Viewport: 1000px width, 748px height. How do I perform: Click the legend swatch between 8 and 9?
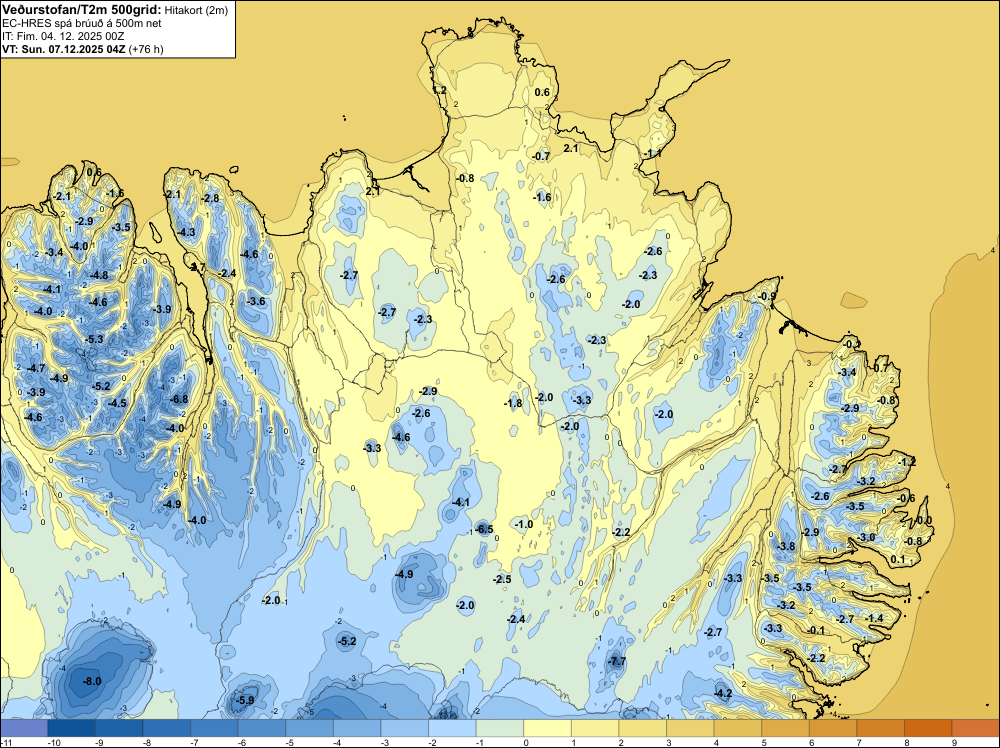(x=928, y=728)
